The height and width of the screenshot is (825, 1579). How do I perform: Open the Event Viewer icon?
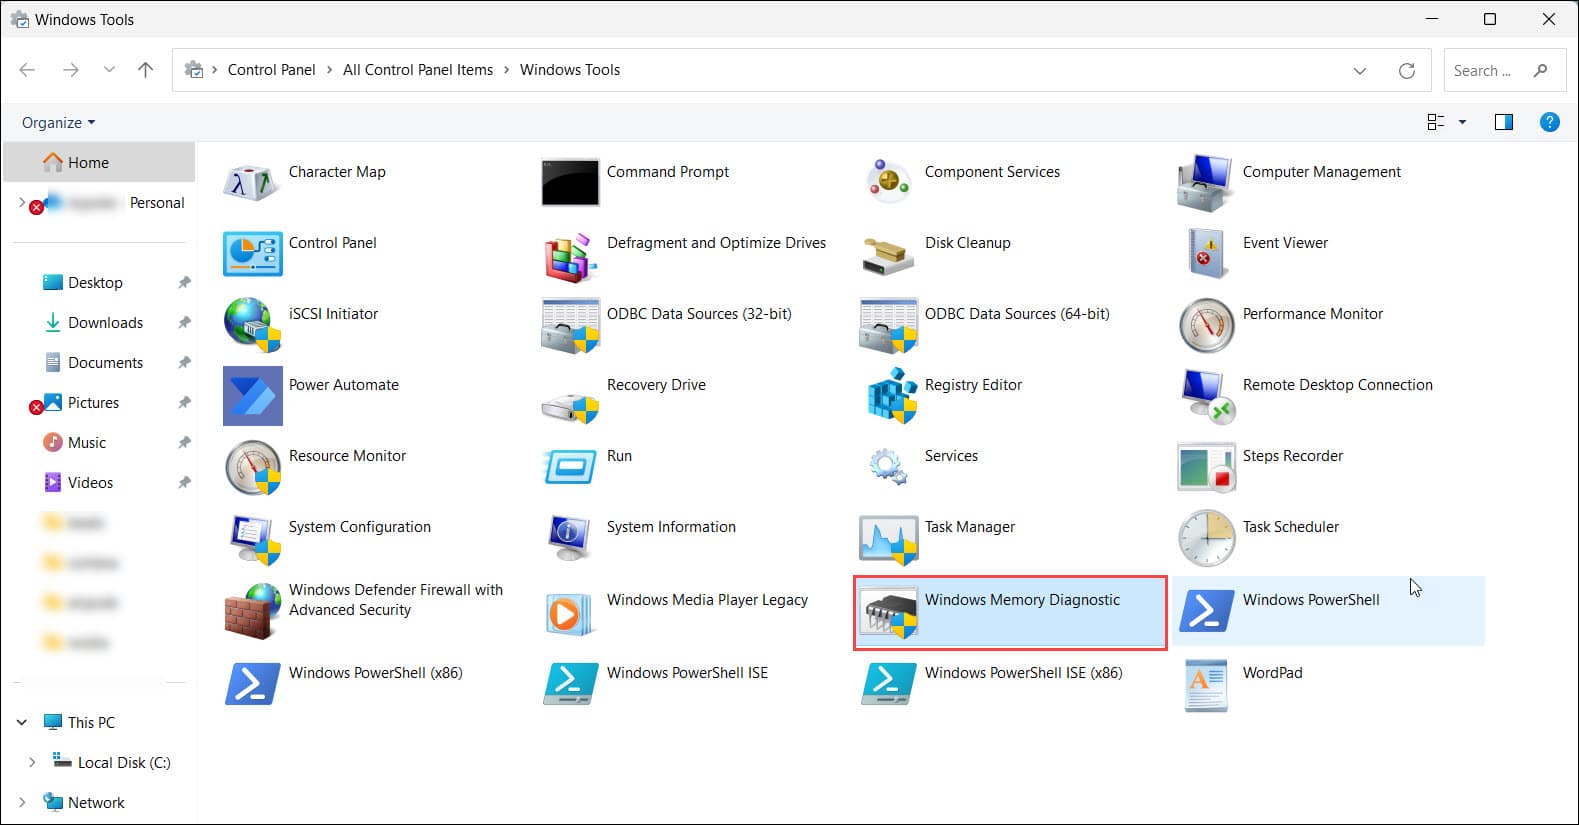pyautogui.click(x=1206, y=253)
